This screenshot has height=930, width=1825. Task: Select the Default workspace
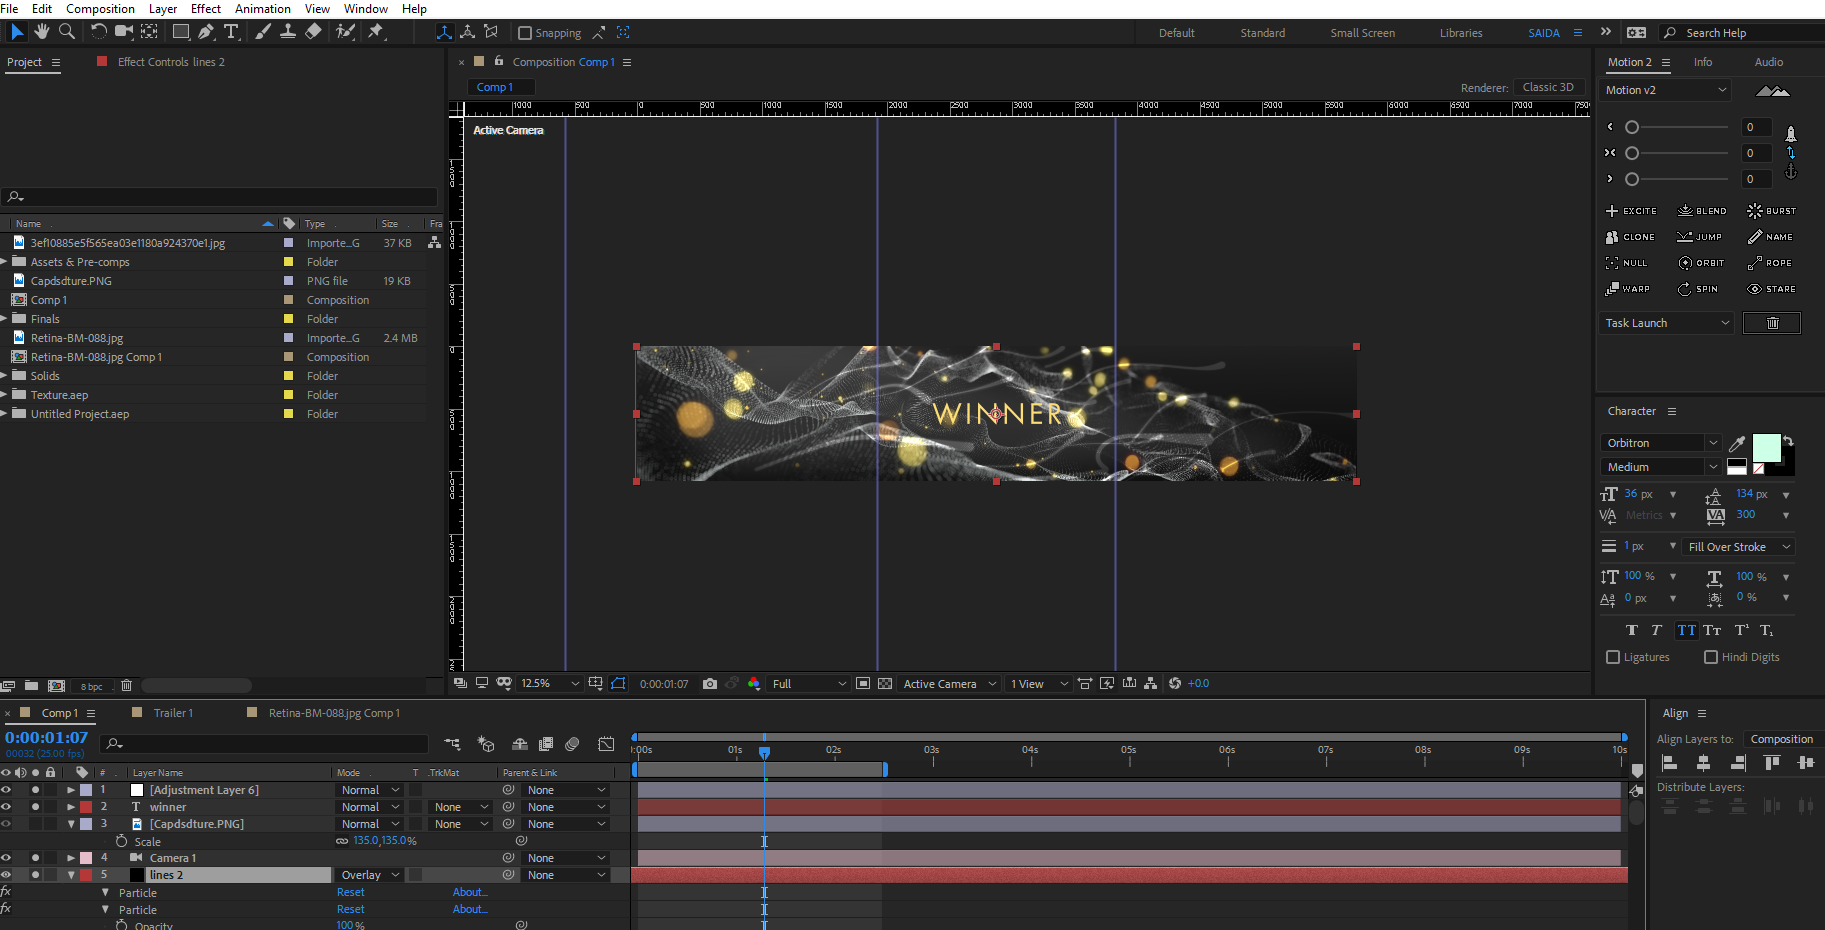click(x=1176, y=33)
